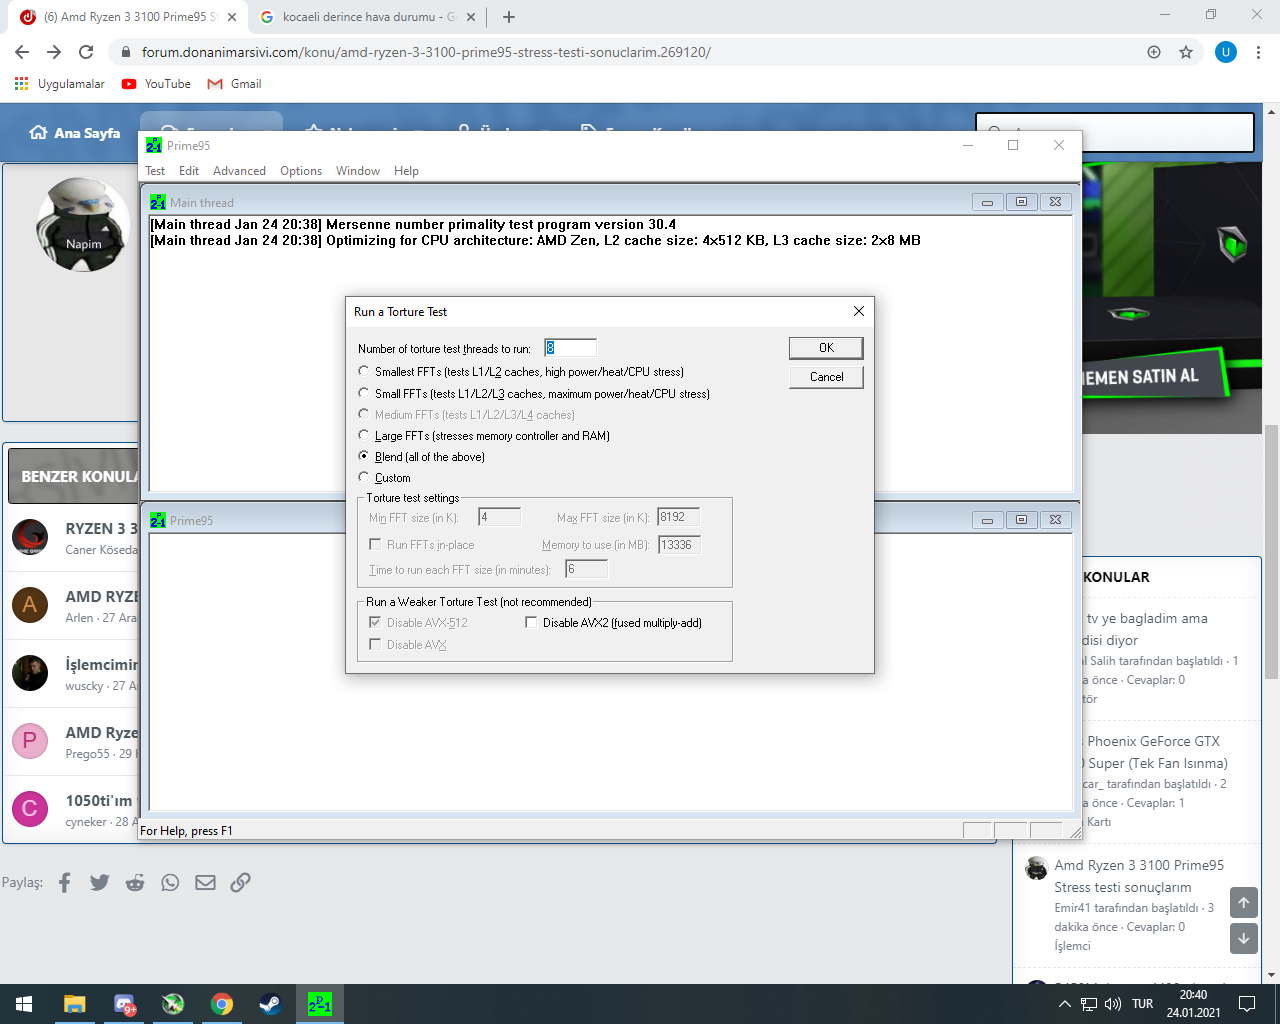The width and height of the screenshot is (1280, 1024).
Task: Open the Help menu in Prime95
Action: pyautogui.click(x=406, y=171)
